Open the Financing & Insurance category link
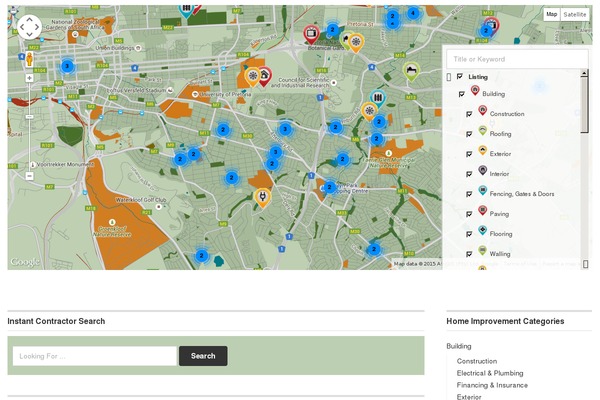The height and width of the screenshot is (400, 600). (x=492, y=385)
